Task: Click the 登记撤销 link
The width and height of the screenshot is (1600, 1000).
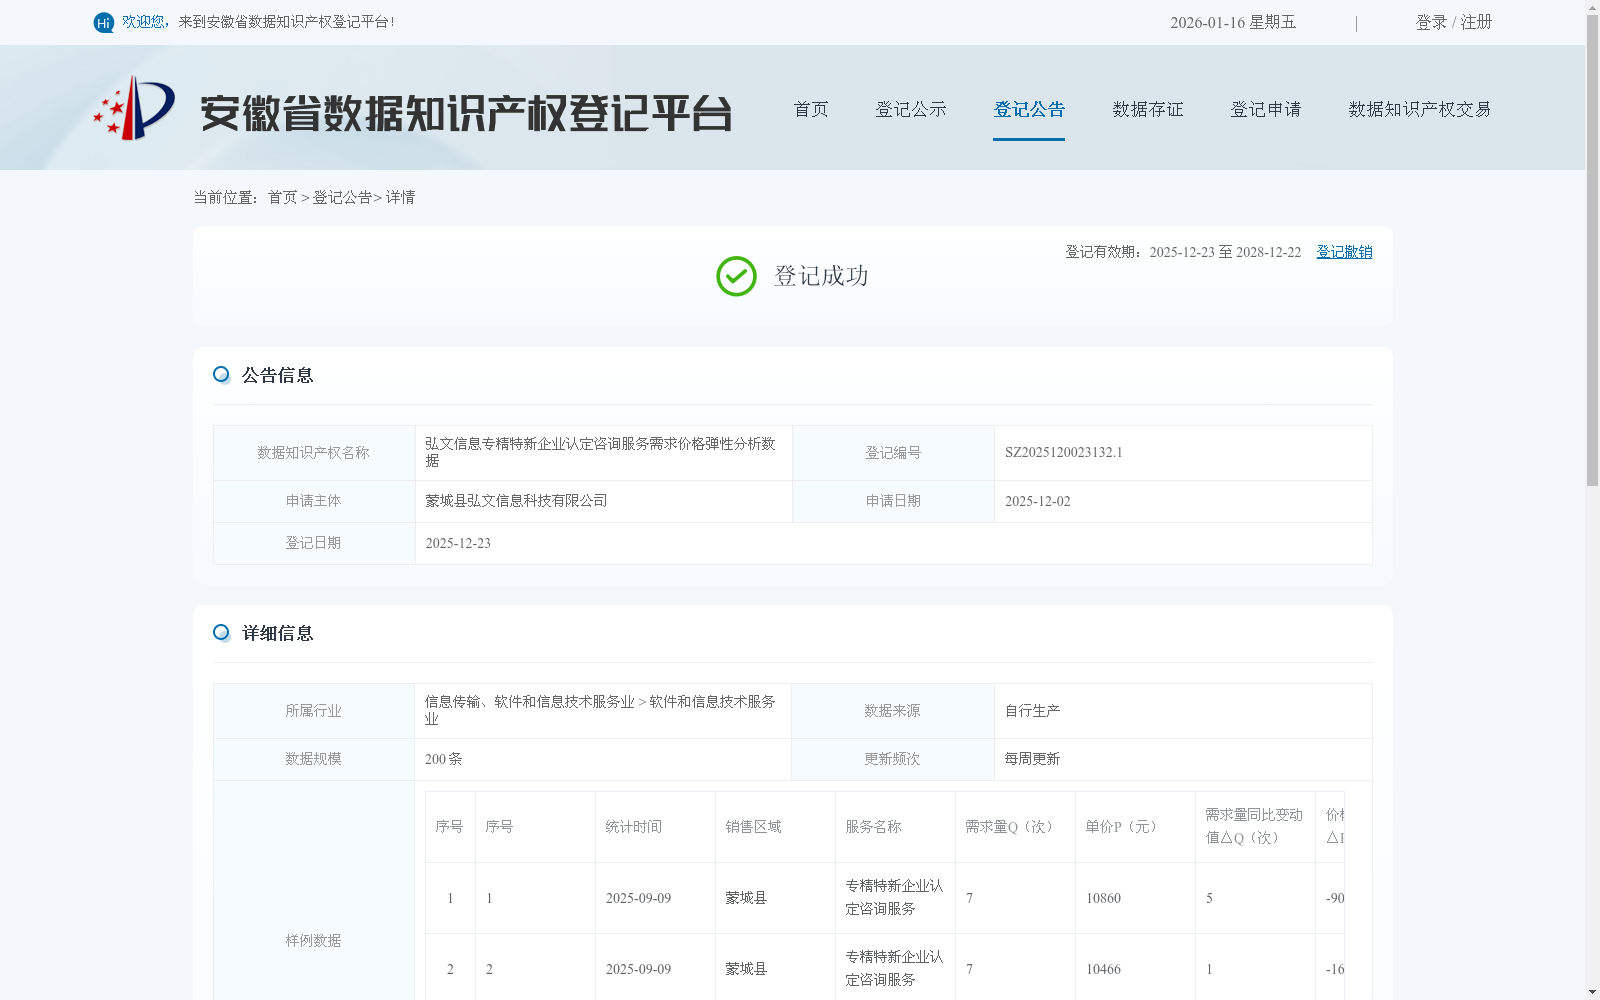Action: point(1344,252)
